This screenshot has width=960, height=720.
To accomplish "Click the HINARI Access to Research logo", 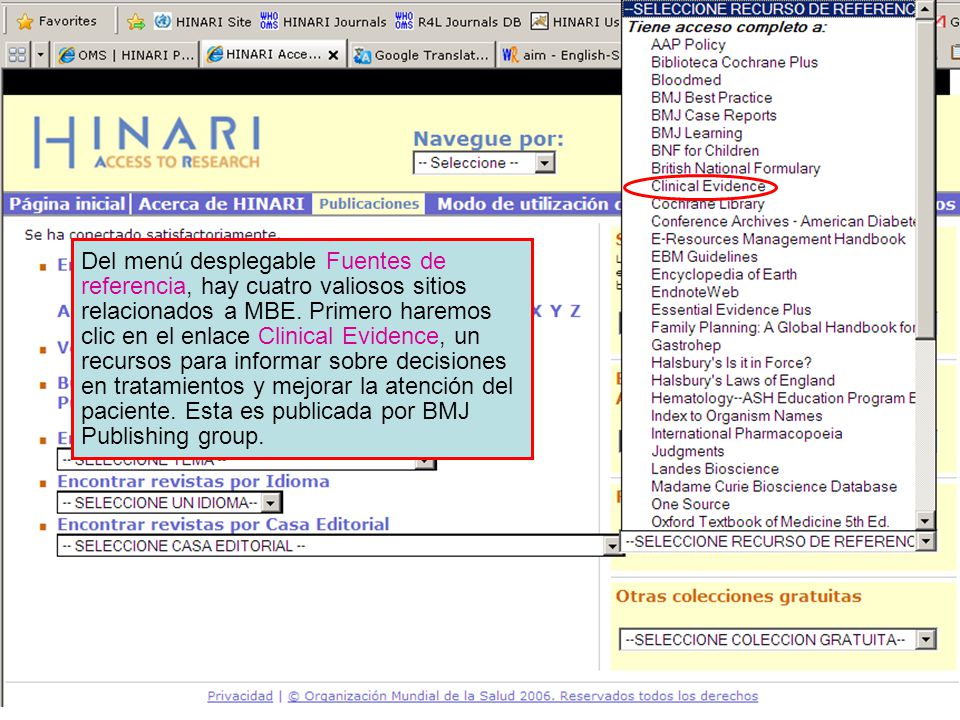I will coord(147,142).
